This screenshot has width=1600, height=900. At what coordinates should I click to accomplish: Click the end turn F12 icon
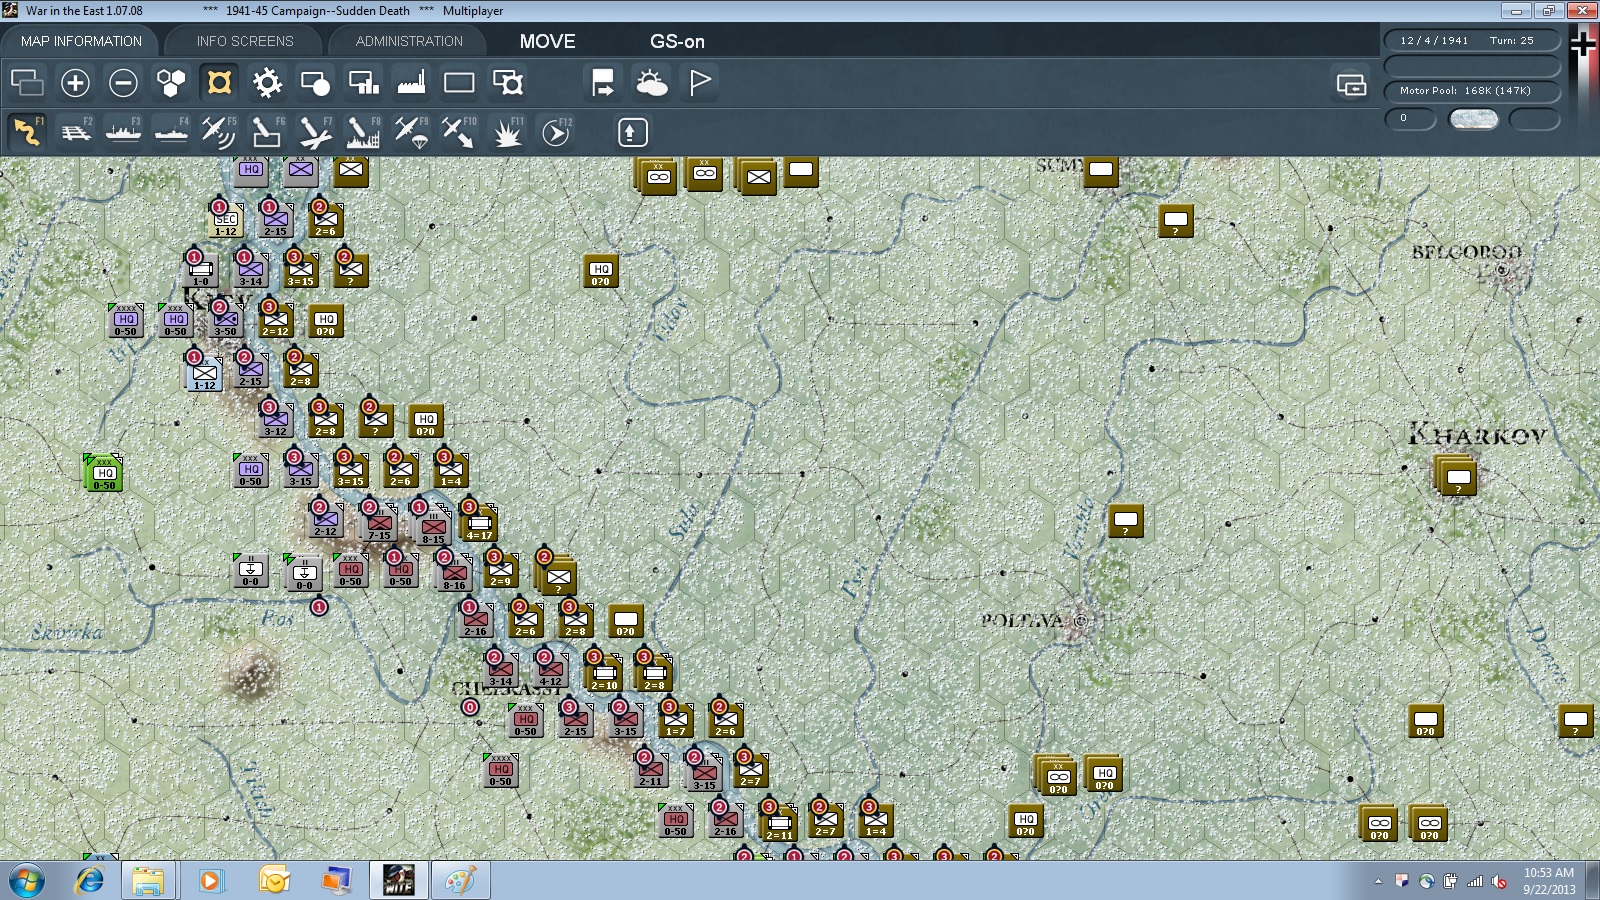coord(555,132)
